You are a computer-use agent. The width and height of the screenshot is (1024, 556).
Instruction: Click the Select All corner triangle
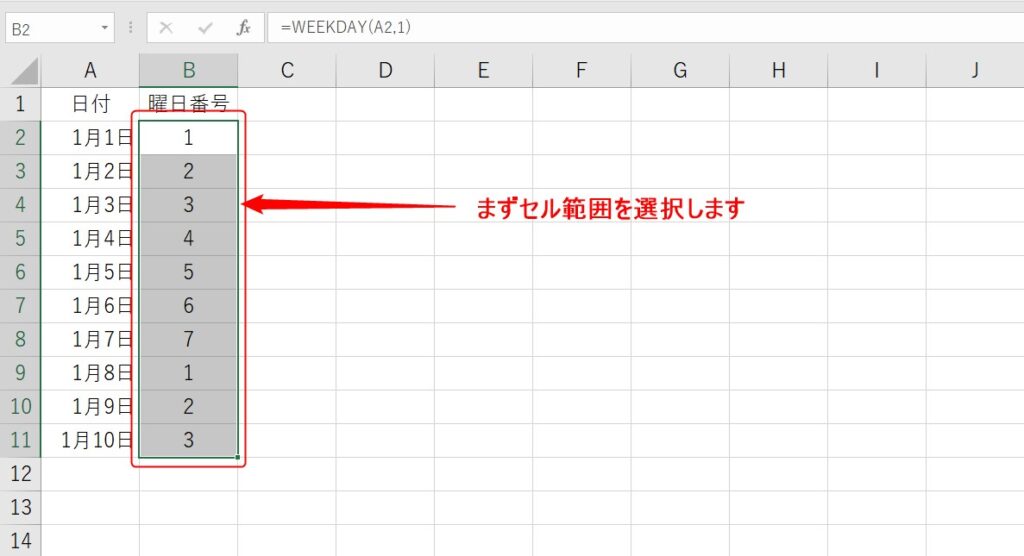point(24,71)
